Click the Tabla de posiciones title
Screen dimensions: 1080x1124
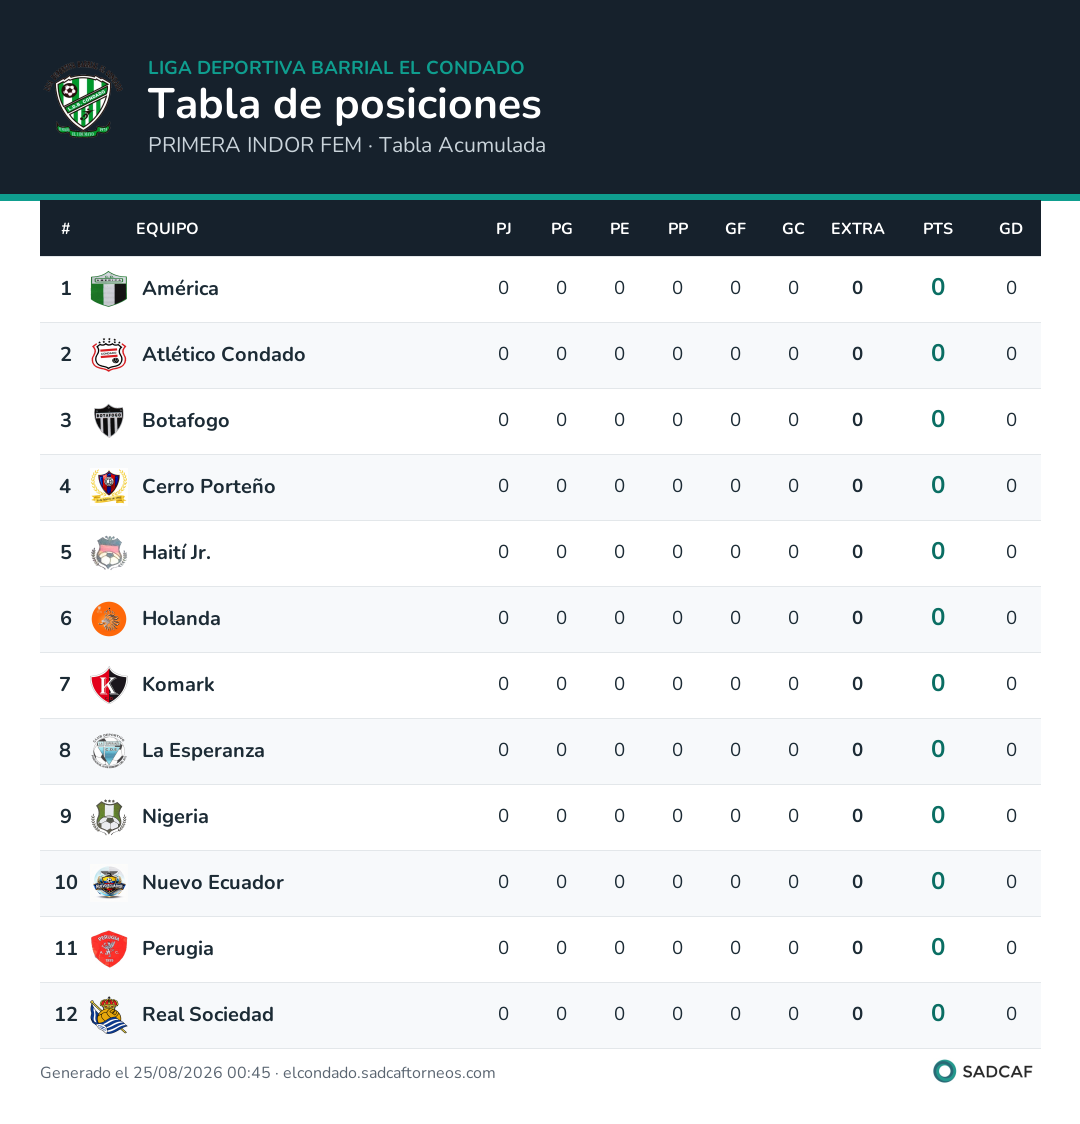tap(345, 105)
